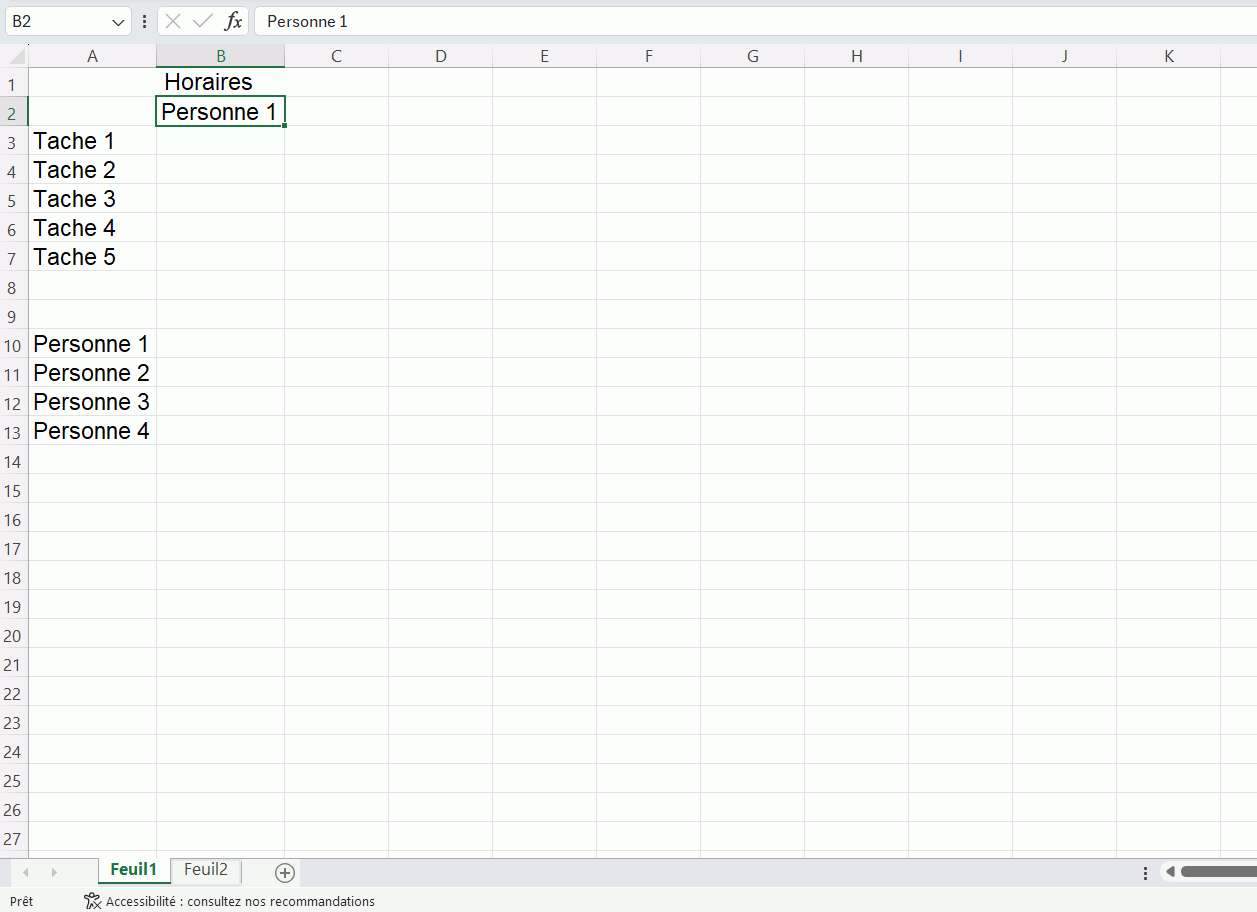The image size is (1257, 912).
Task: Click the vertical dots beside Name Box
Action: point(145,21)
